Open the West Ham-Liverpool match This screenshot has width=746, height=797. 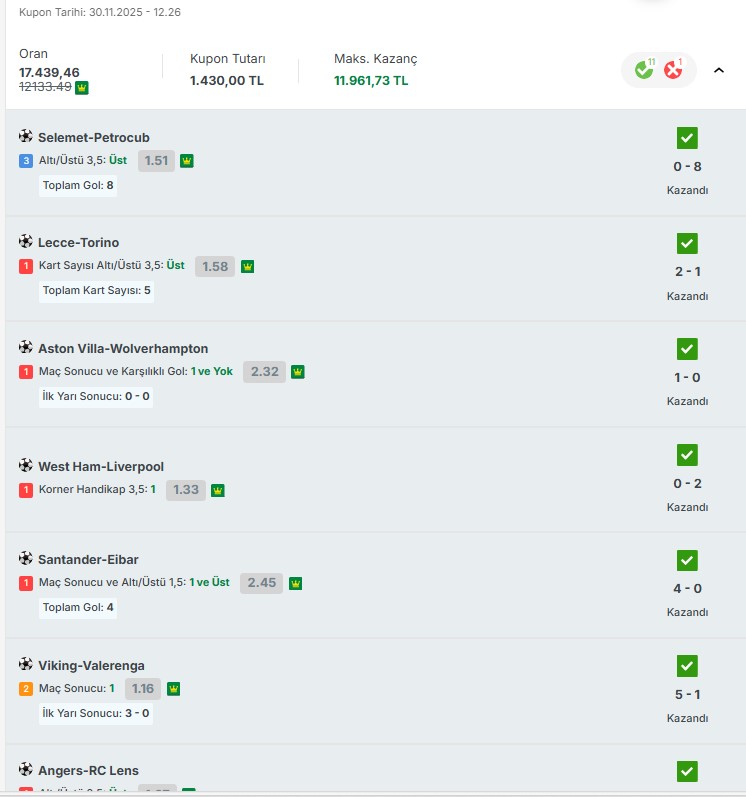coord(101,466)
